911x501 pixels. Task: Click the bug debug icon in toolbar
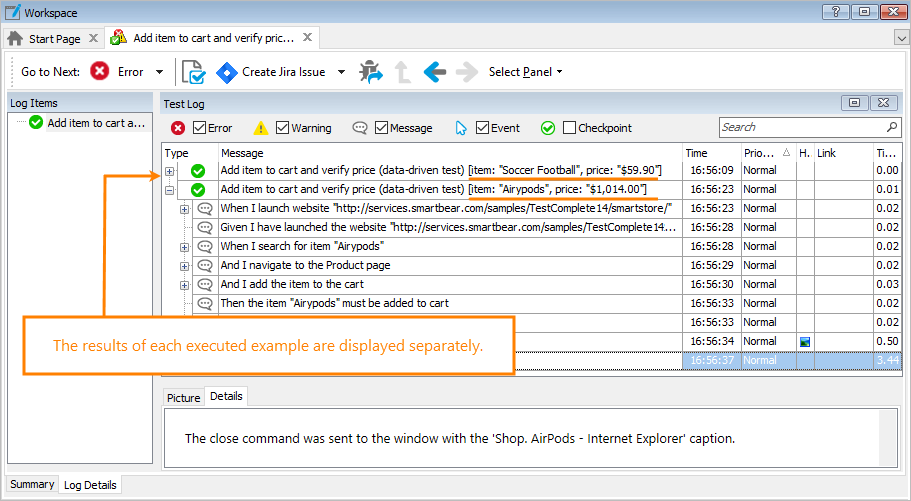point(371,72)
